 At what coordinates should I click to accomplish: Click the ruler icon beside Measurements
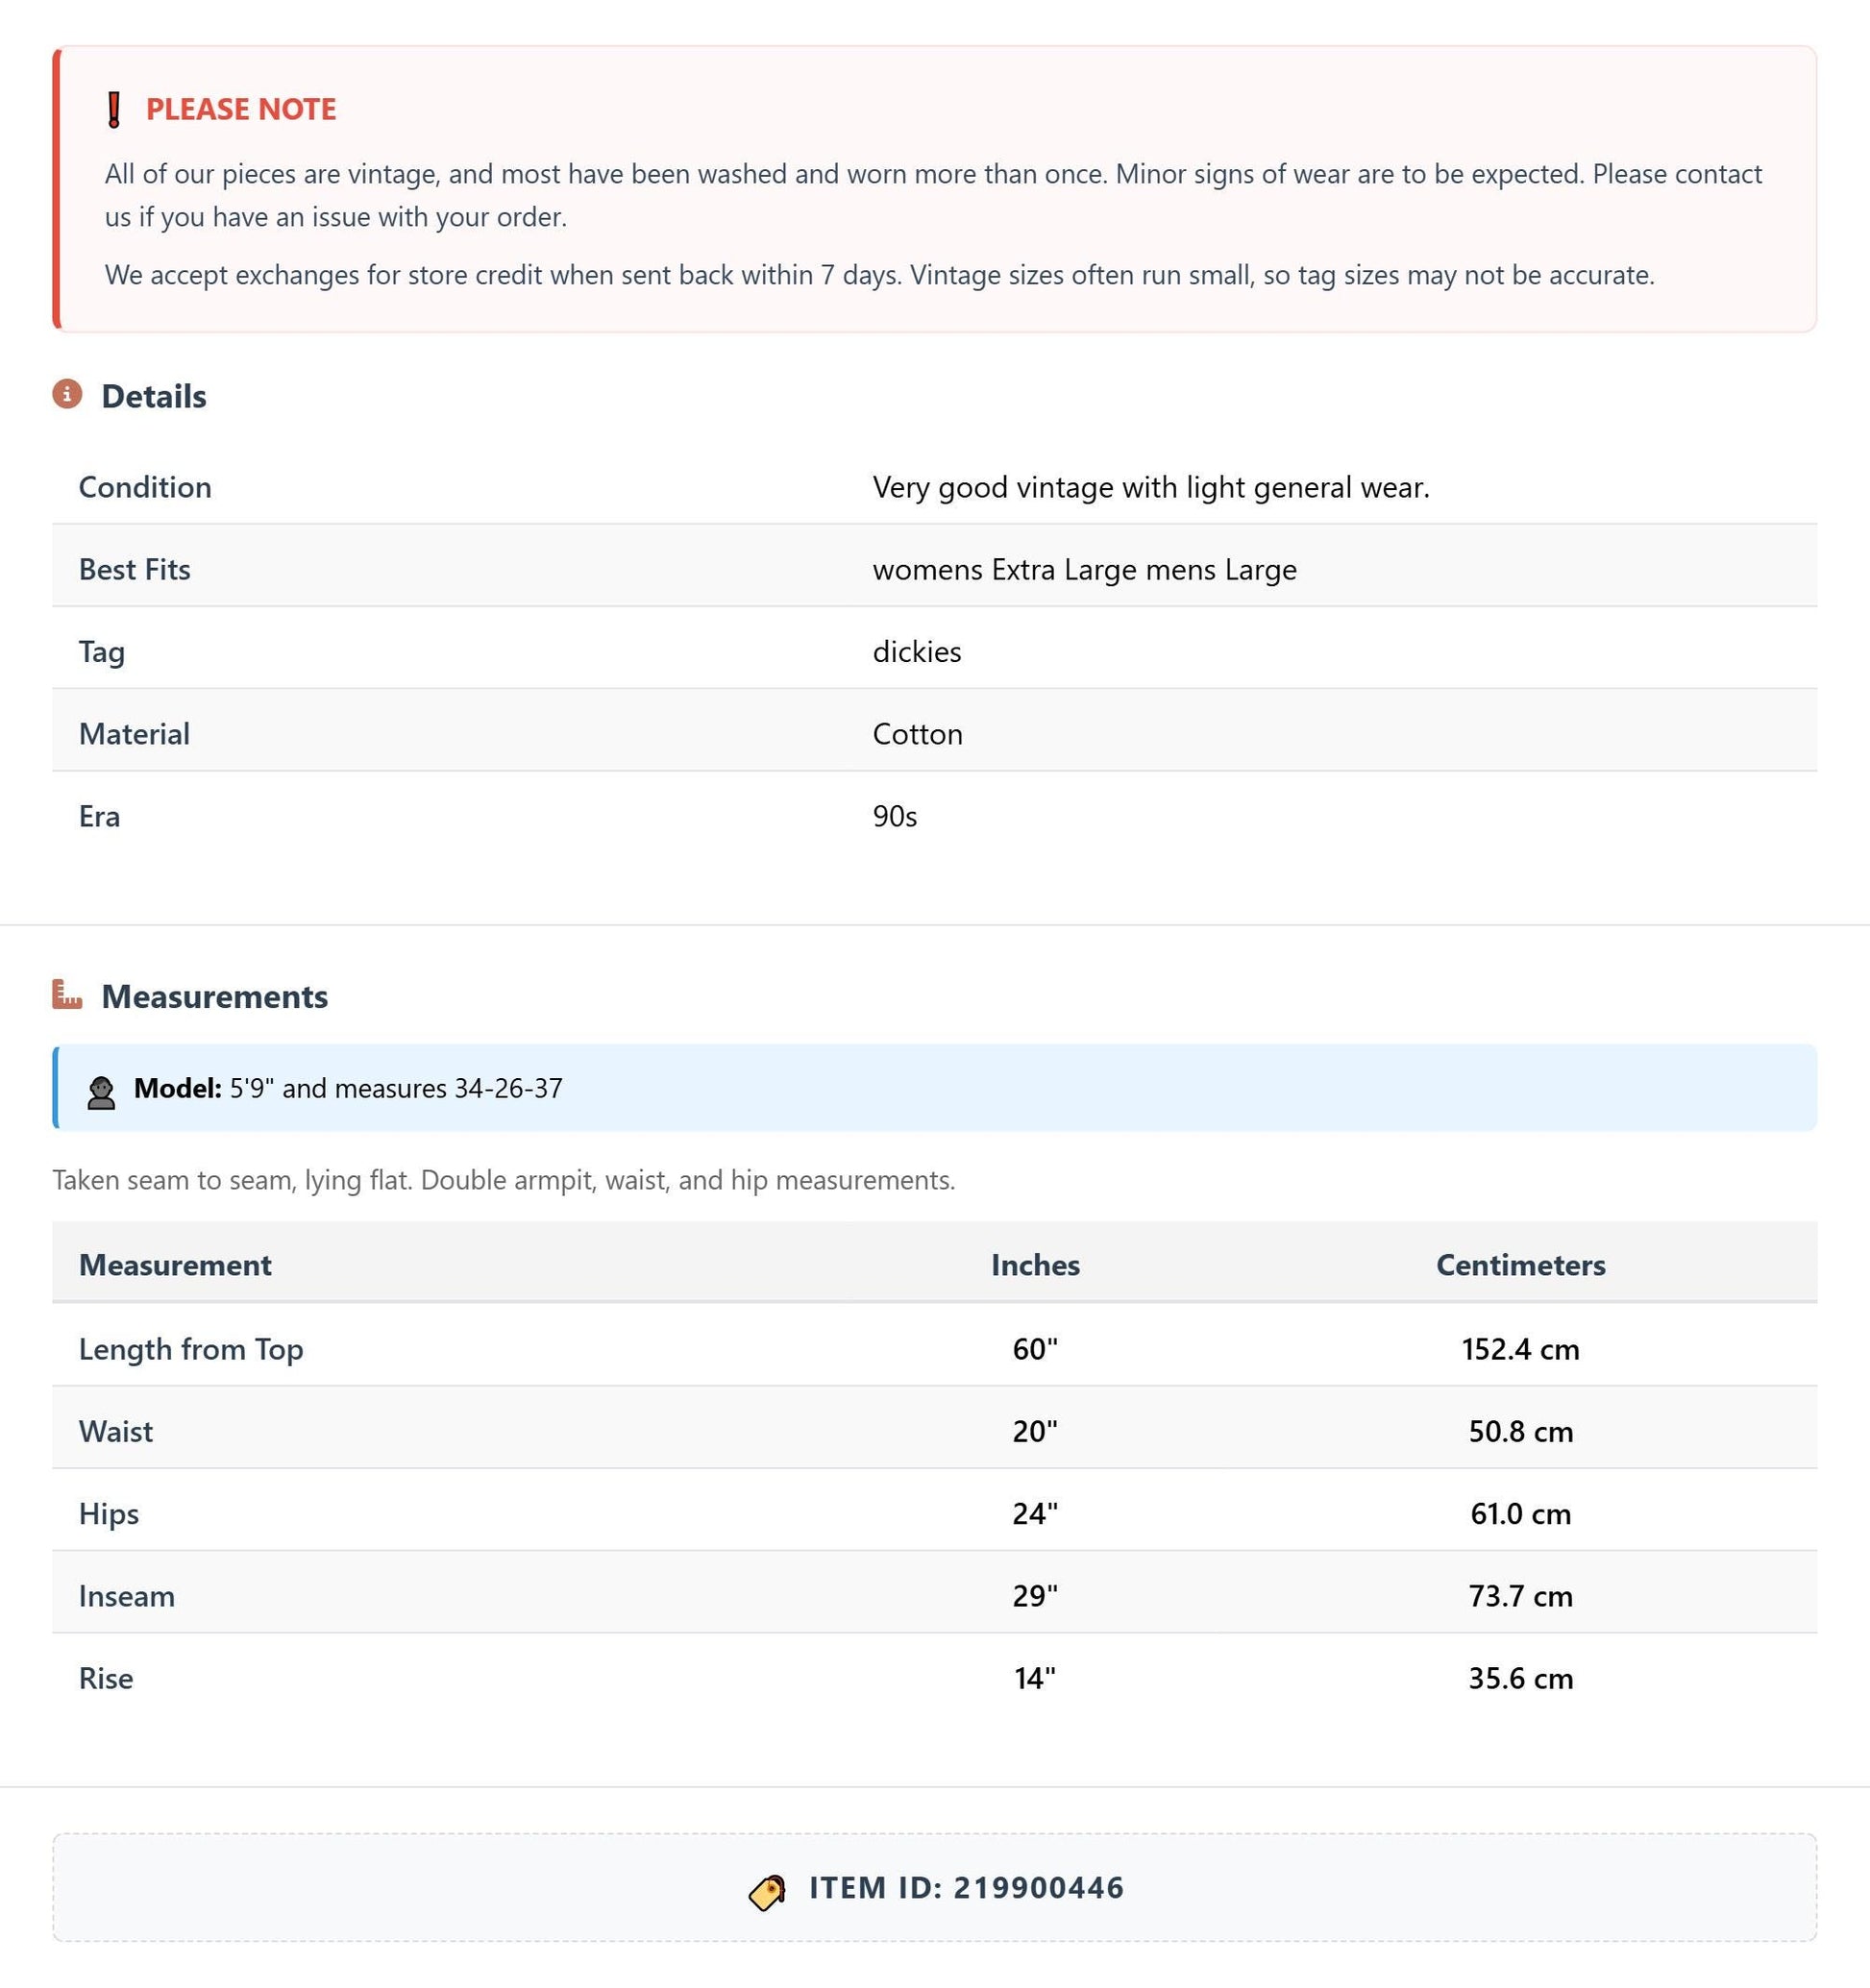tap(67, 994)
